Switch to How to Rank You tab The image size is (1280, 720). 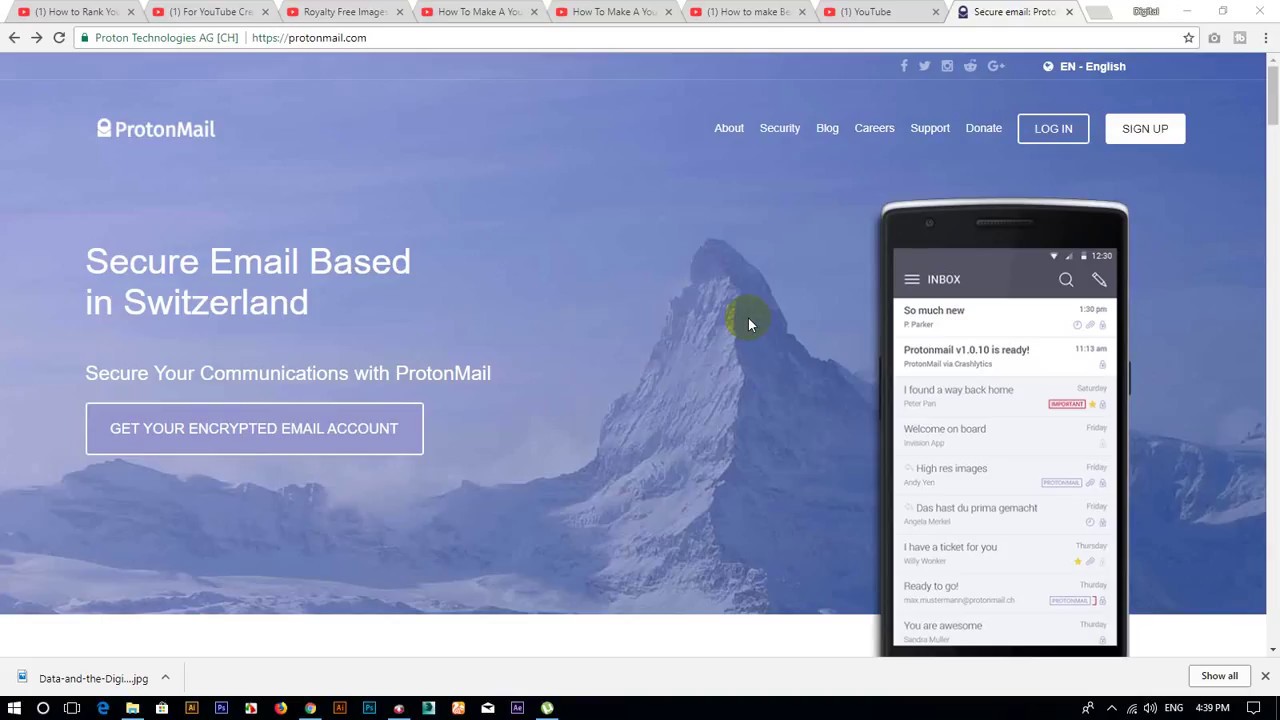(75, 12)
